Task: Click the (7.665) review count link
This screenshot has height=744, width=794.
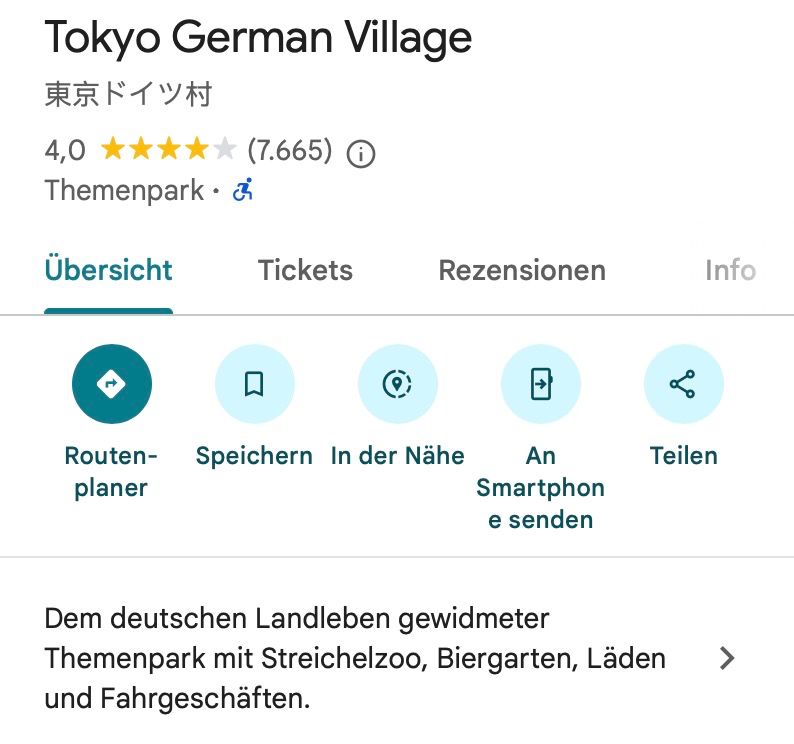Action: [x=289, y=151]
